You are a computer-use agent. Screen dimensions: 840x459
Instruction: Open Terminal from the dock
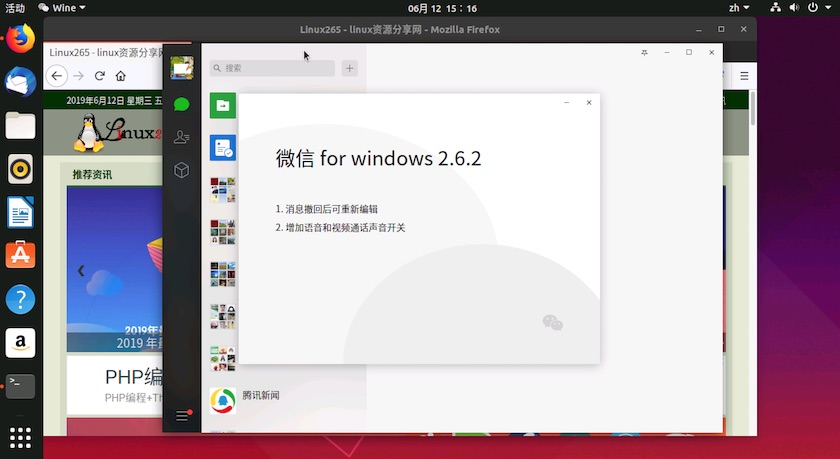click(x=20, y=386)
